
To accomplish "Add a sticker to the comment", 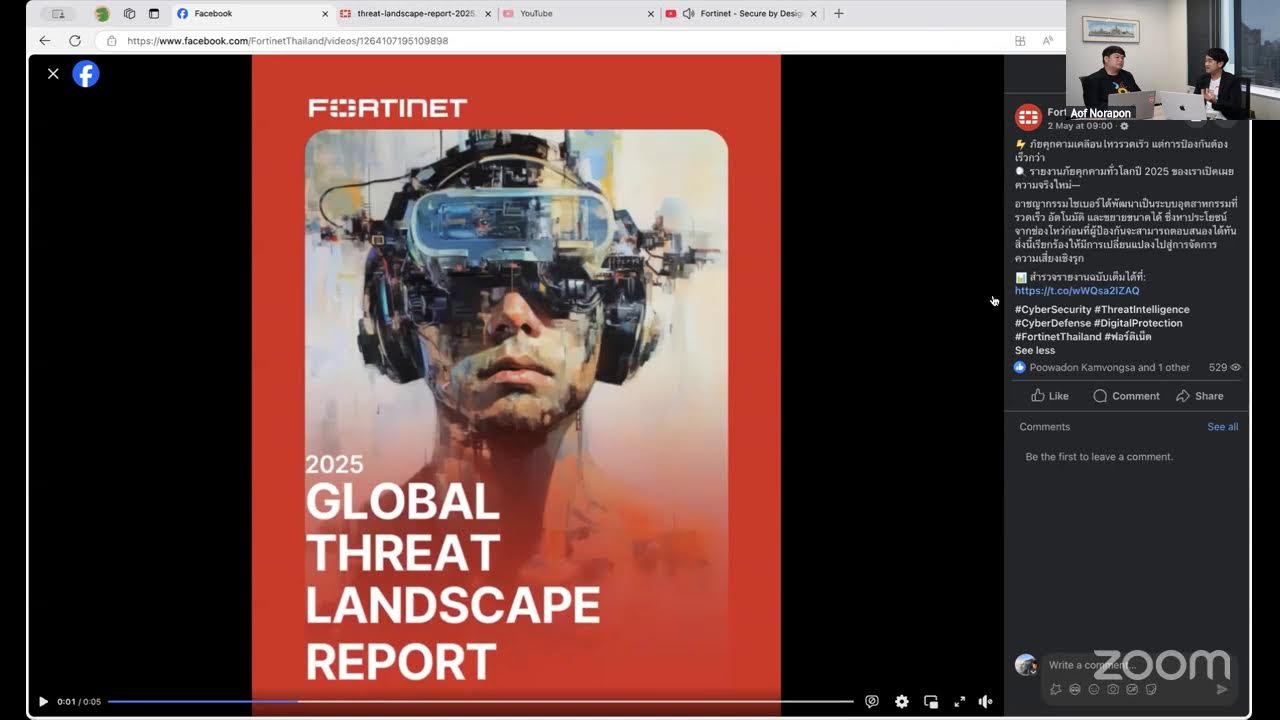I will click(x=1151, y=689).
